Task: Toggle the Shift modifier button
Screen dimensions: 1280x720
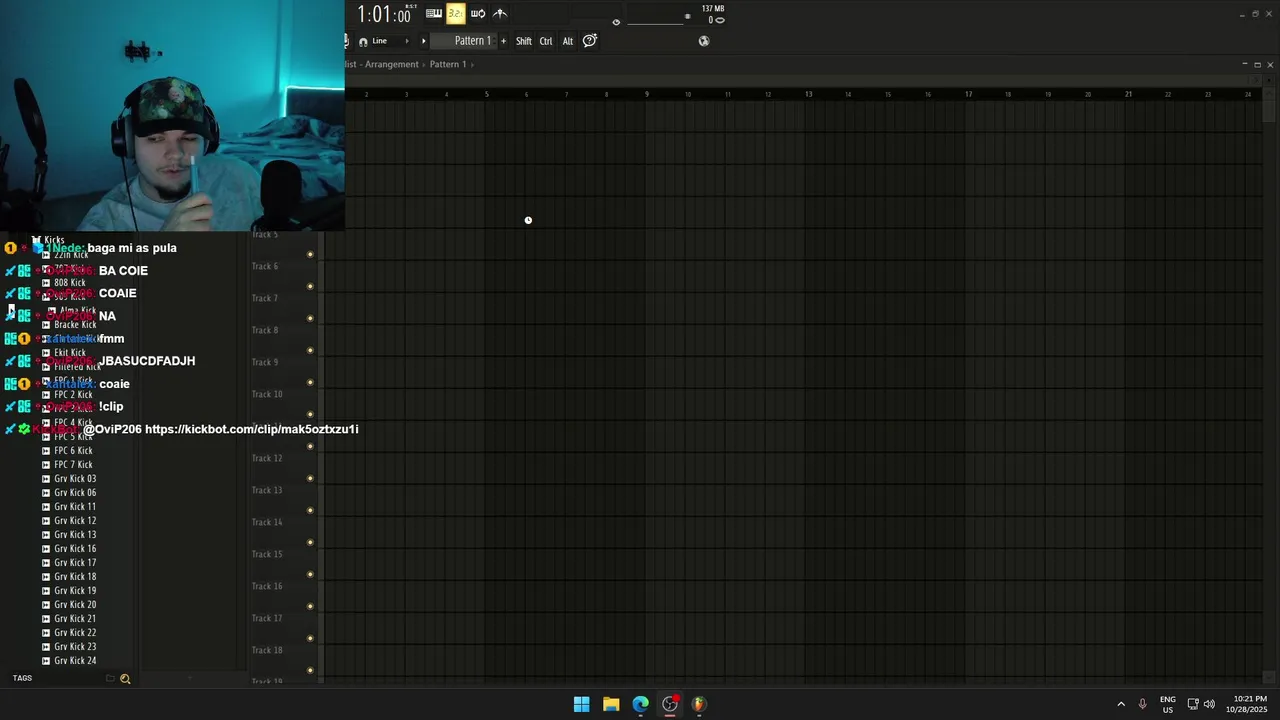Action: pyautogui.click(x=524, y=41)
